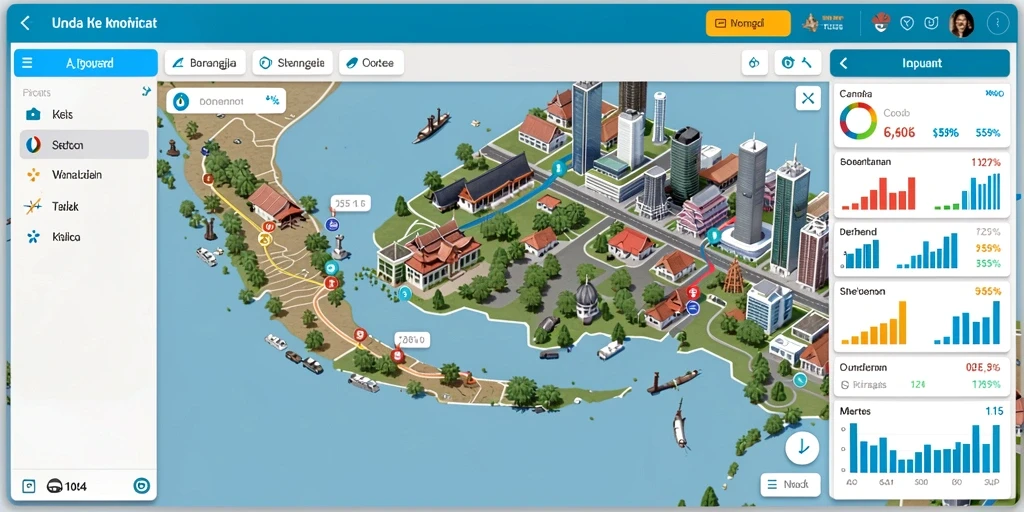Click the yellow Nomgal button in the header
1024x512 pixels.
tap(748, 24)
